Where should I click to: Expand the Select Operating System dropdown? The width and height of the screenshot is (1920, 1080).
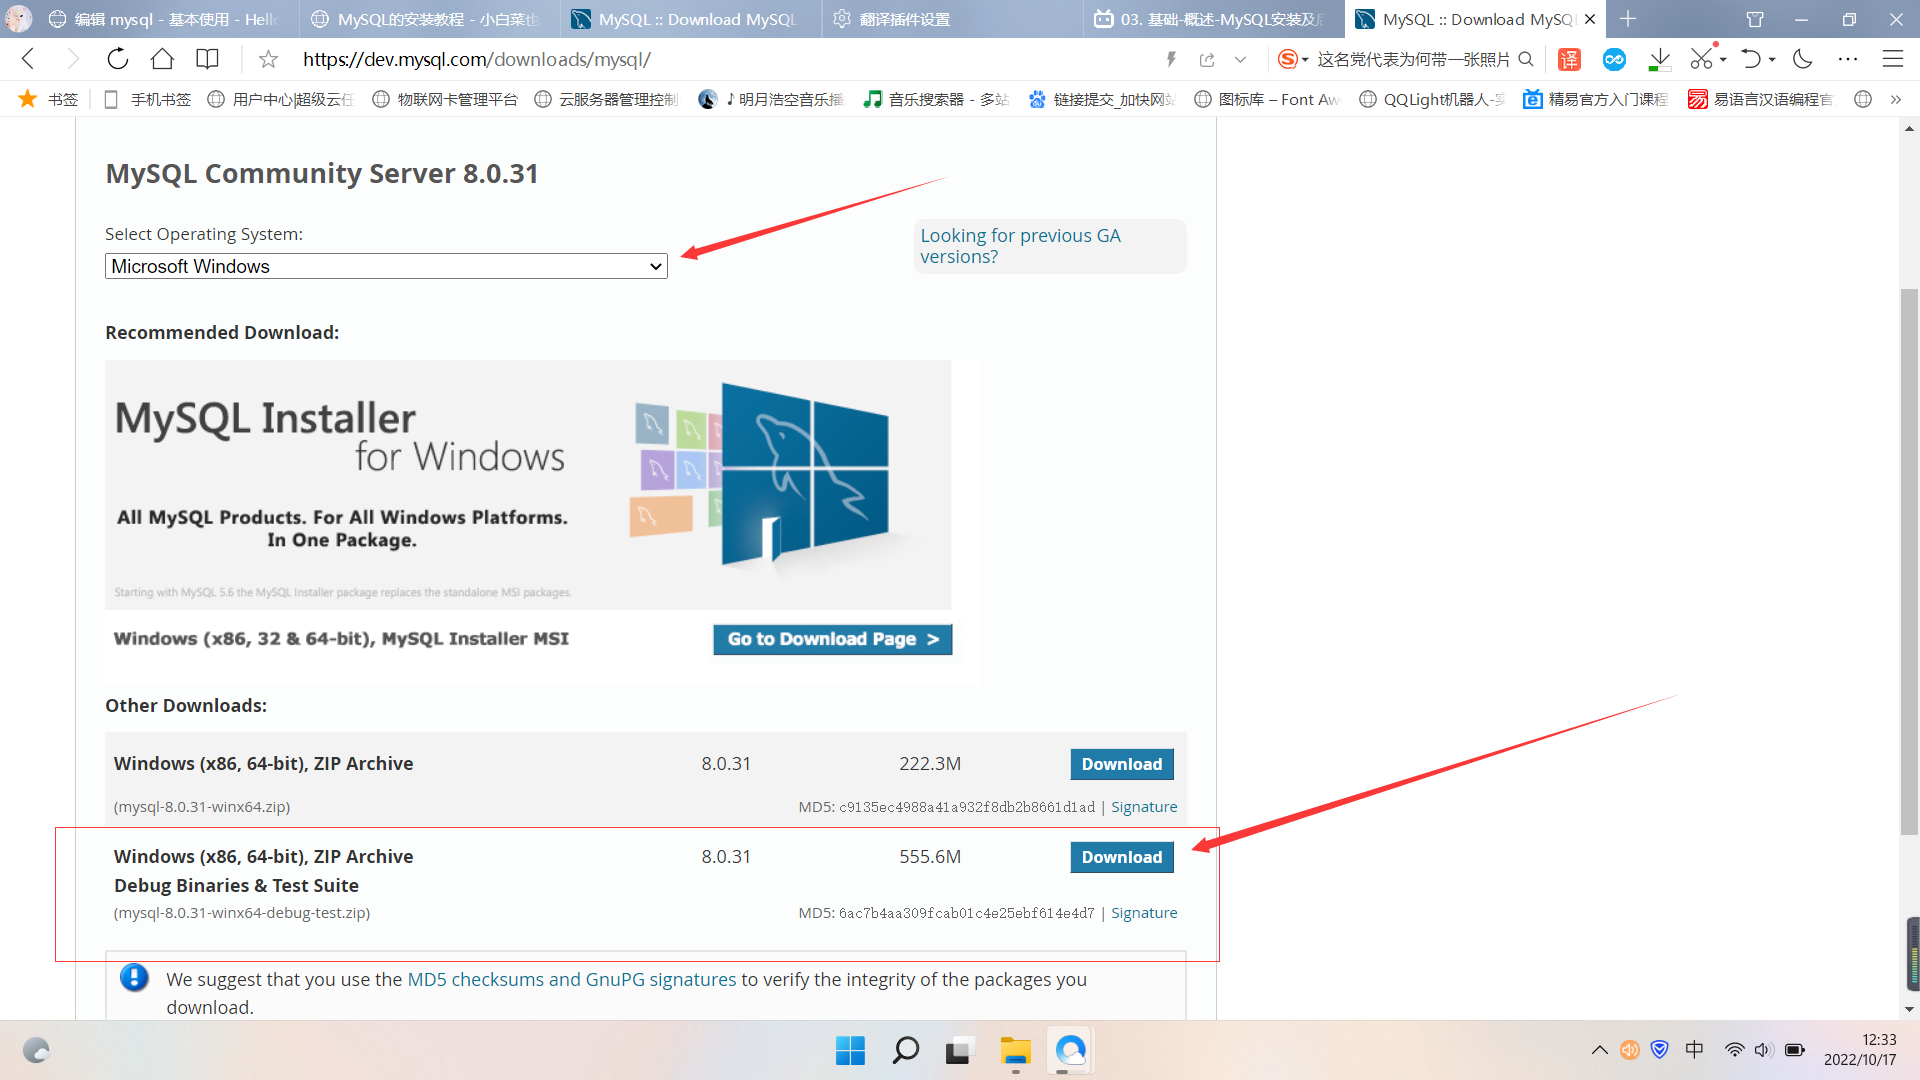click(386, 266)
